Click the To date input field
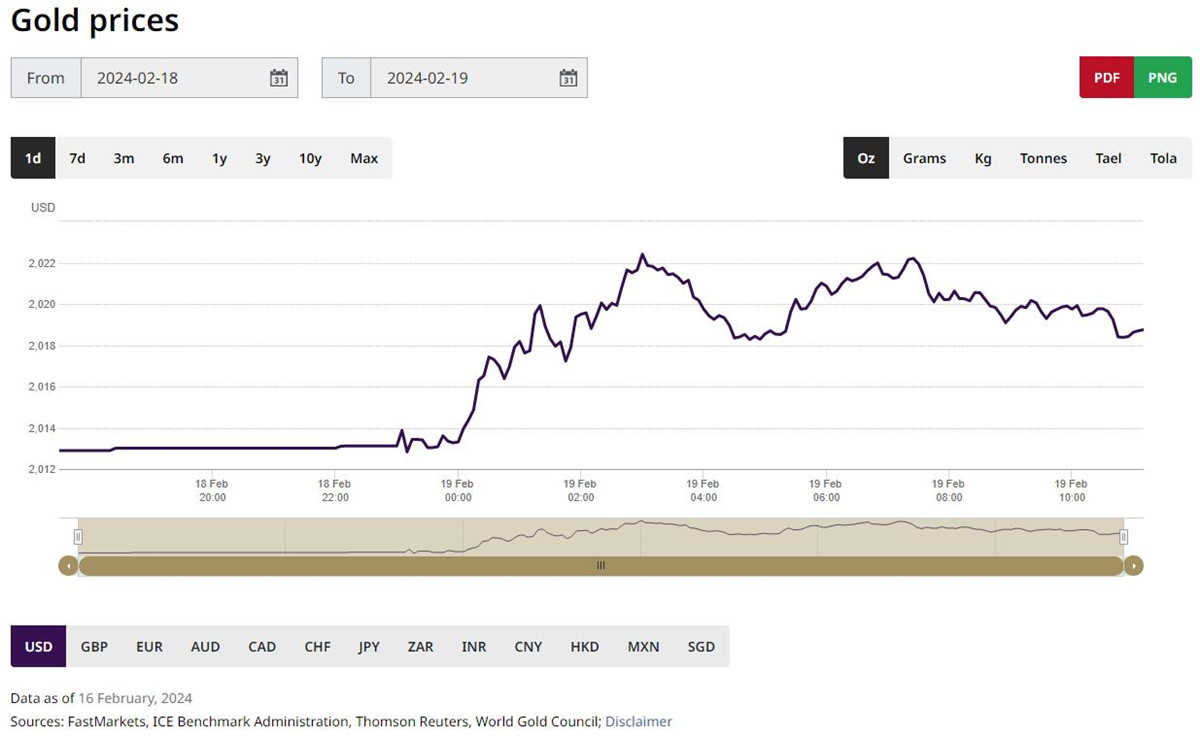Image resolution: width=1200 pixels, height=737 pixels. (x=460, y=78)
